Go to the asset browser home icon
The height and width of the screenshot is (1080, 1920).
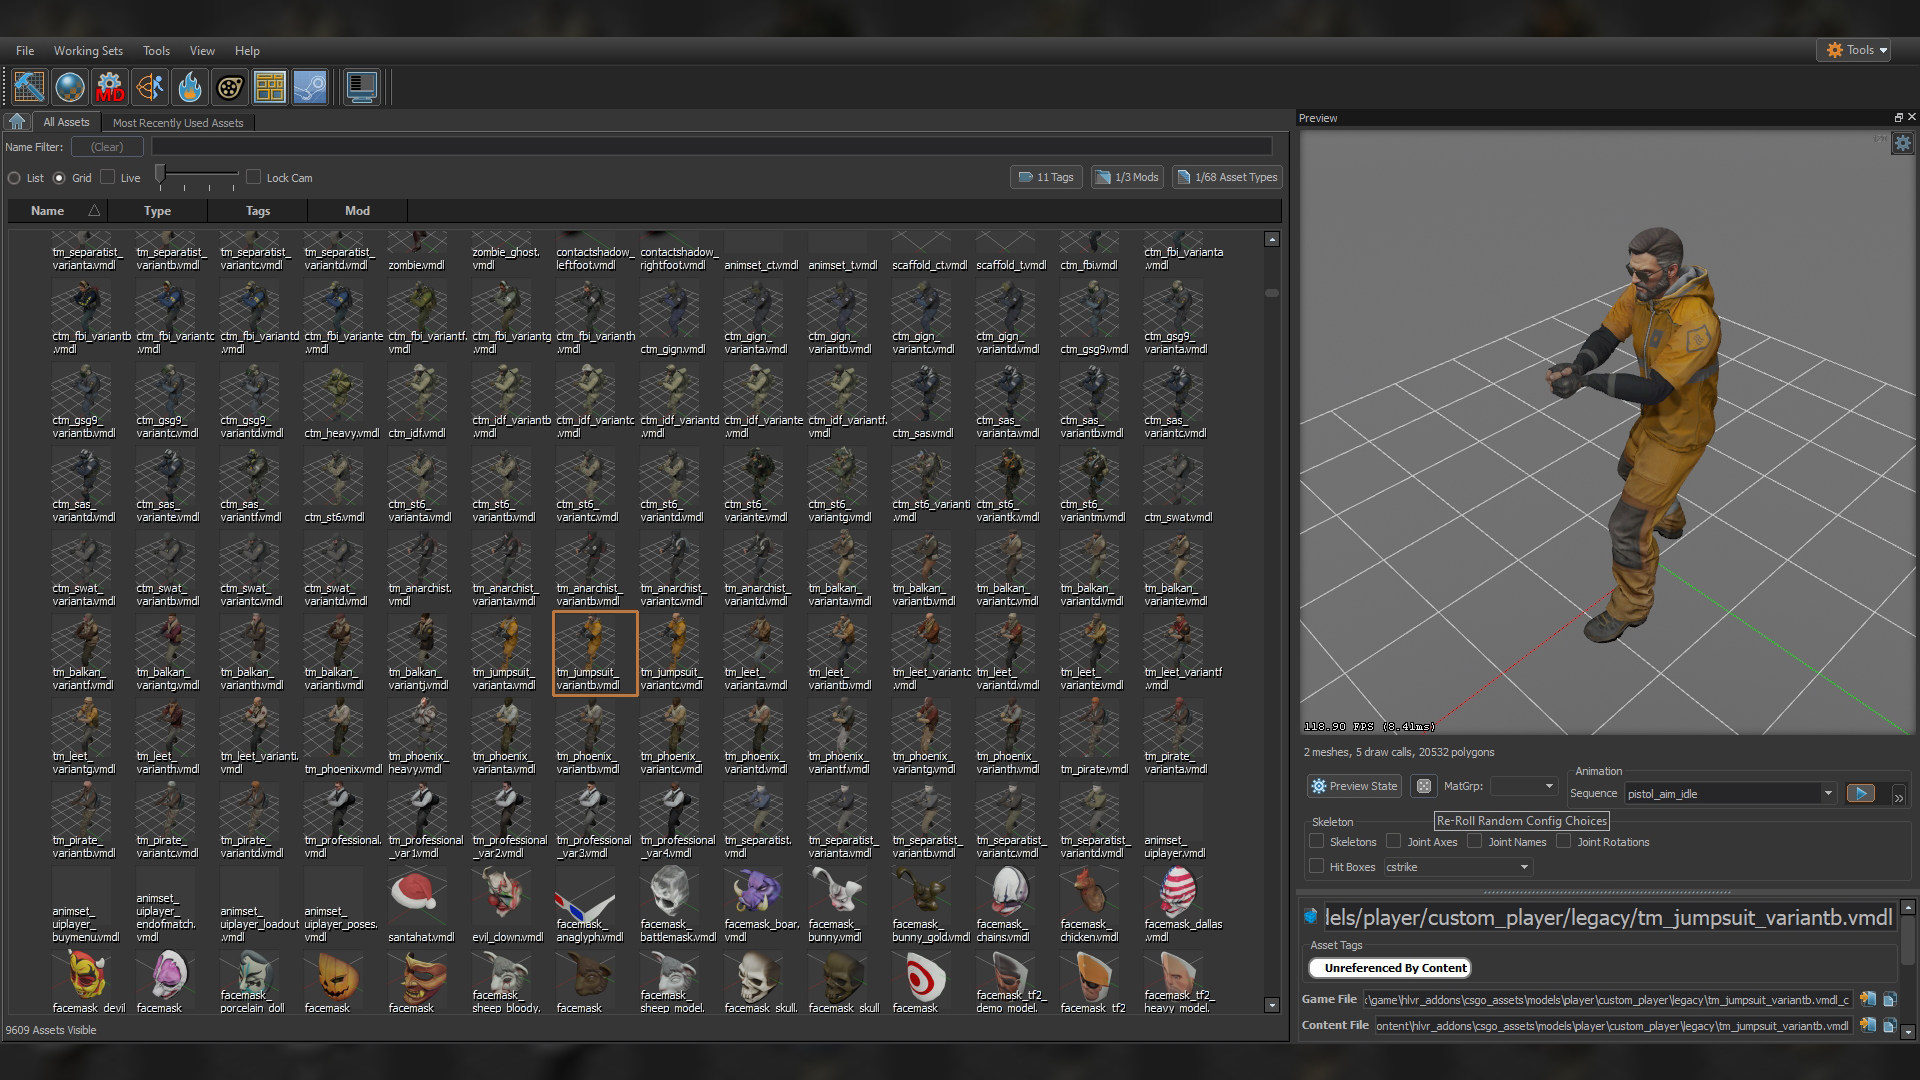[17, 122]
